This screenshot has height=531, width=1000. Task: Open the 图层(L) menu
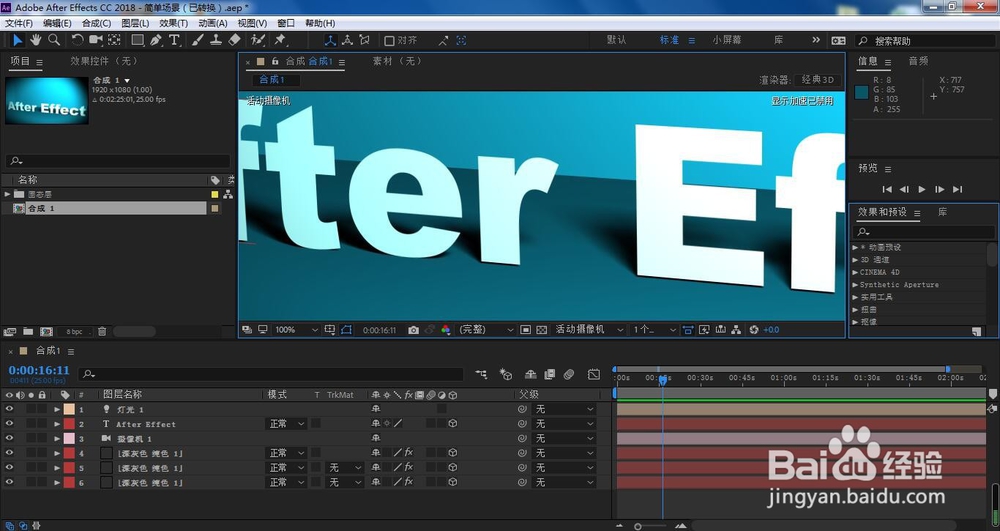(135, 23)
